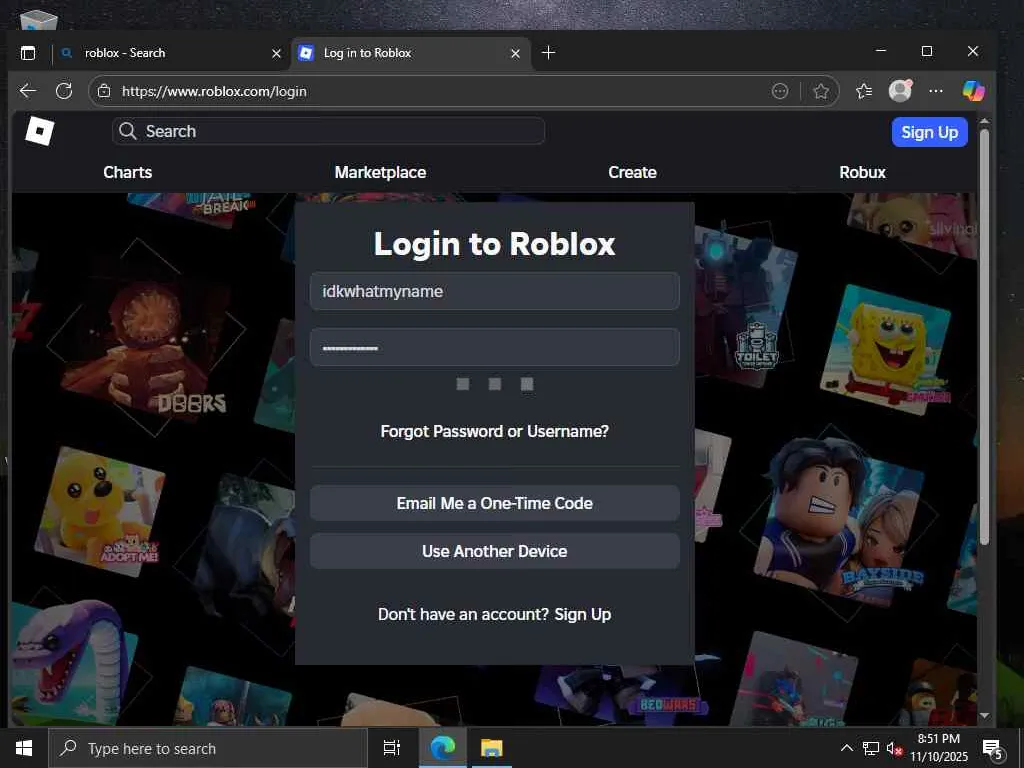Image resolution: width=1024 pixels, height=768 pixels.
Task: Close the roblox - Search tab
Action: (x=276, y=54)
